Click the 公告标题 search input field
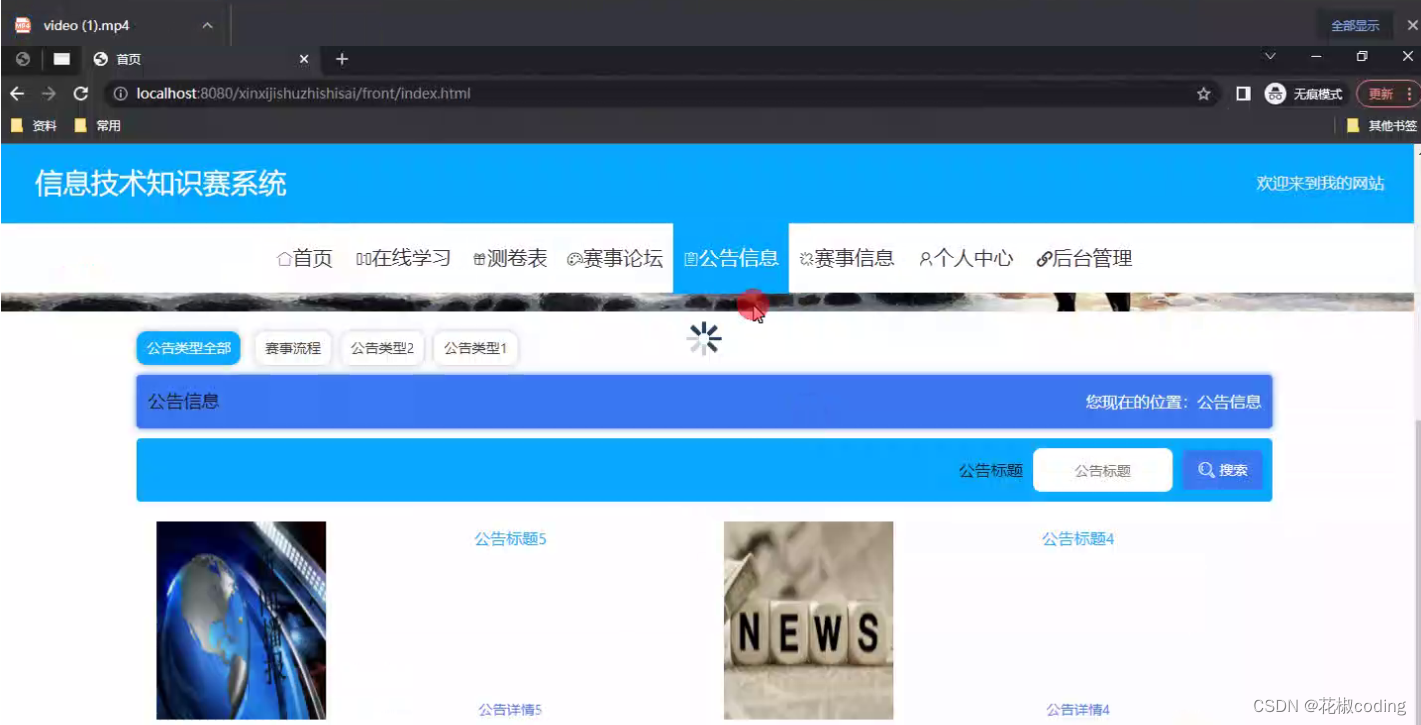This screenshot has width=1421, height=725. pyautogui.click(x=1102, y=469)
